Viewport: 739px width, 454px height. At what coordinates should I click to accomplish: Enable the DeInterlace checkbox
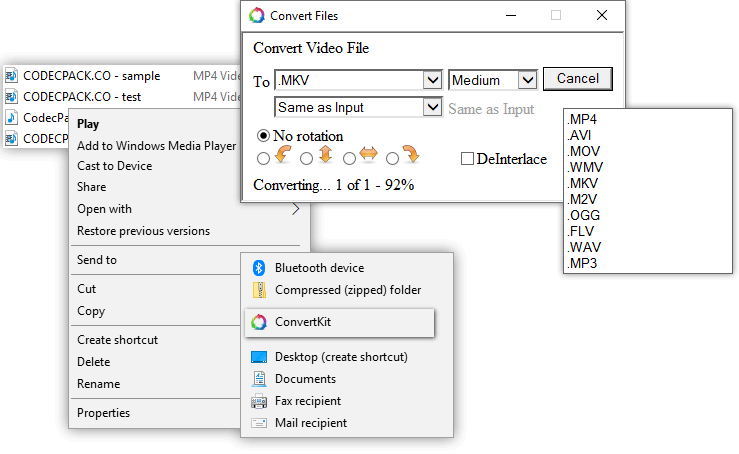pos(467,159)
